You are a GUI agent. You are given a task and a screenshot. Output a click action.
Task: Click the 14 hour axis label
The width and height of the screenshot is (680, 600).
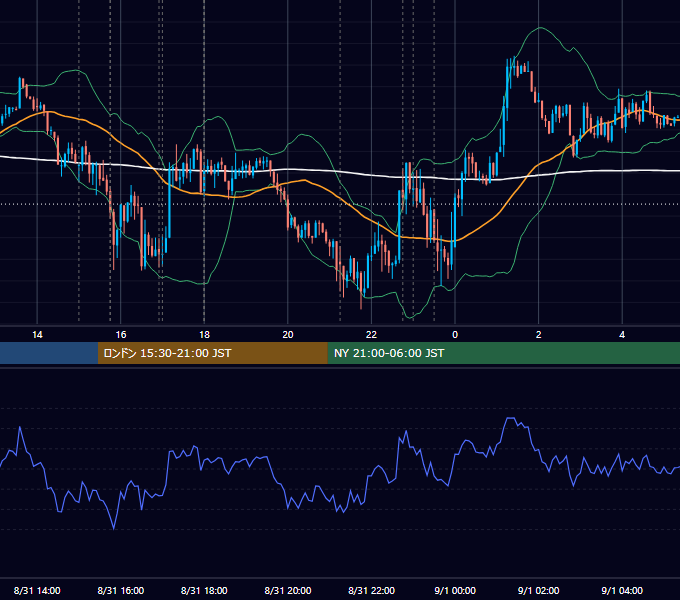(x=37, y=335)
